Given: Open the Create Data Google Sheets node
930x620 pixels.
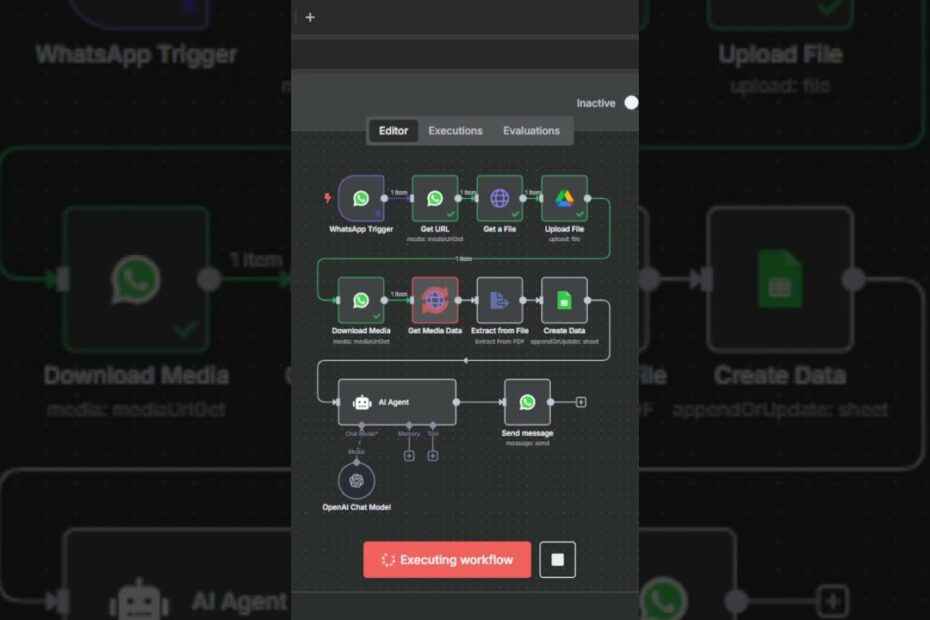Looking at the screenshot, I should click(564, 300).
